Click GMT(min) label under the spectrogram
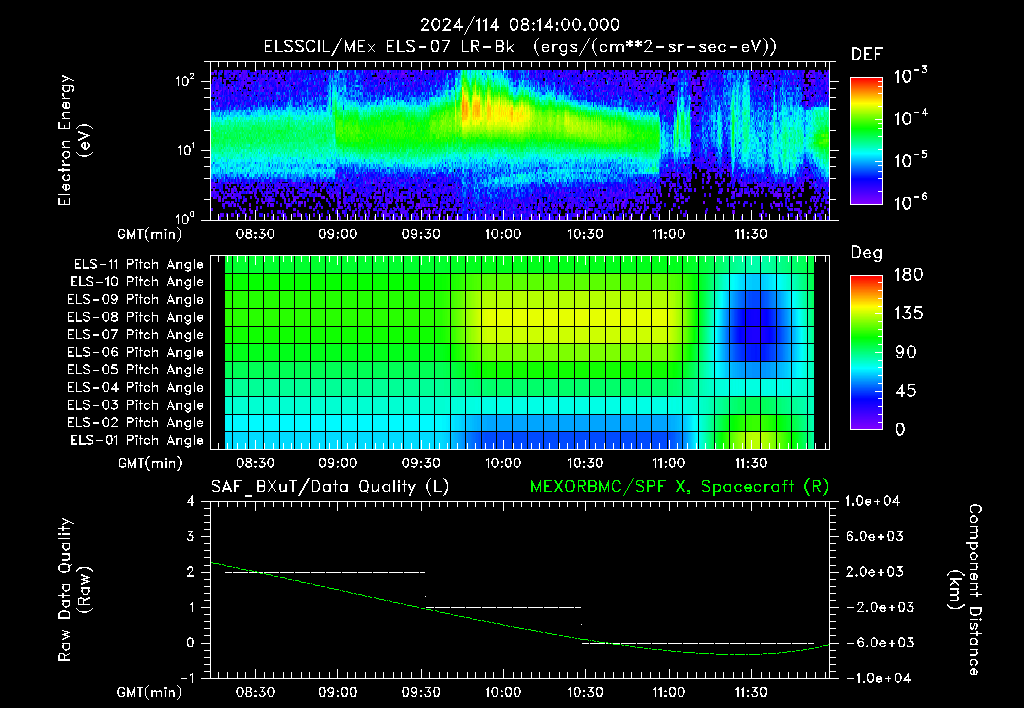 point(150,234)
